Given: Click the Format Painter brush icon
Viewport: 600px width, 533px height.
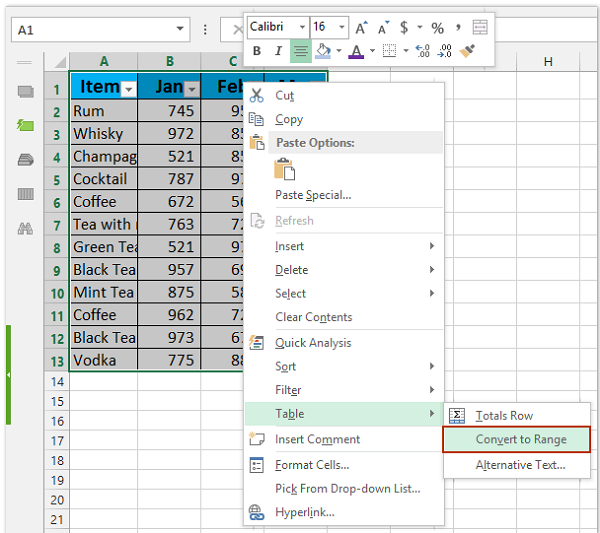Looking at the screenshot, I should 467,51.
